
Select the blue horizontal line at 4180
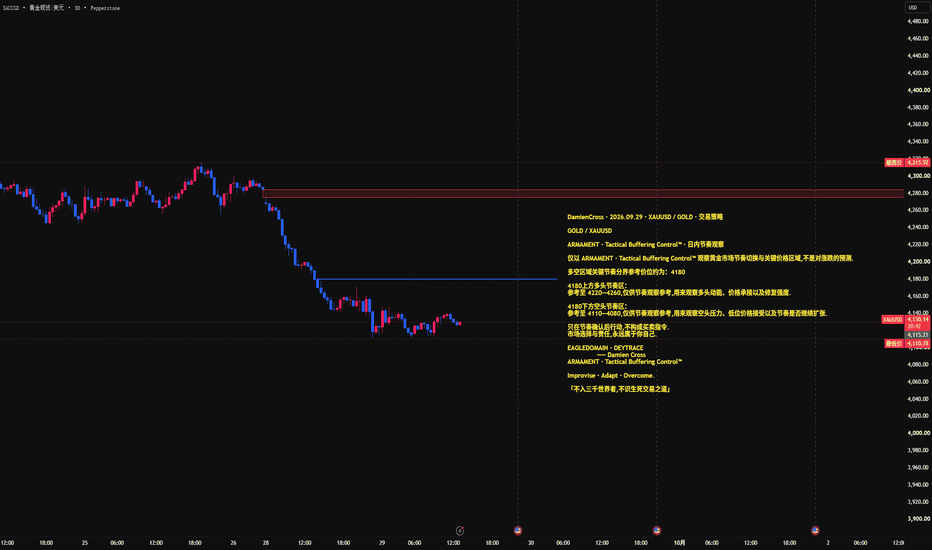point(437,279)
